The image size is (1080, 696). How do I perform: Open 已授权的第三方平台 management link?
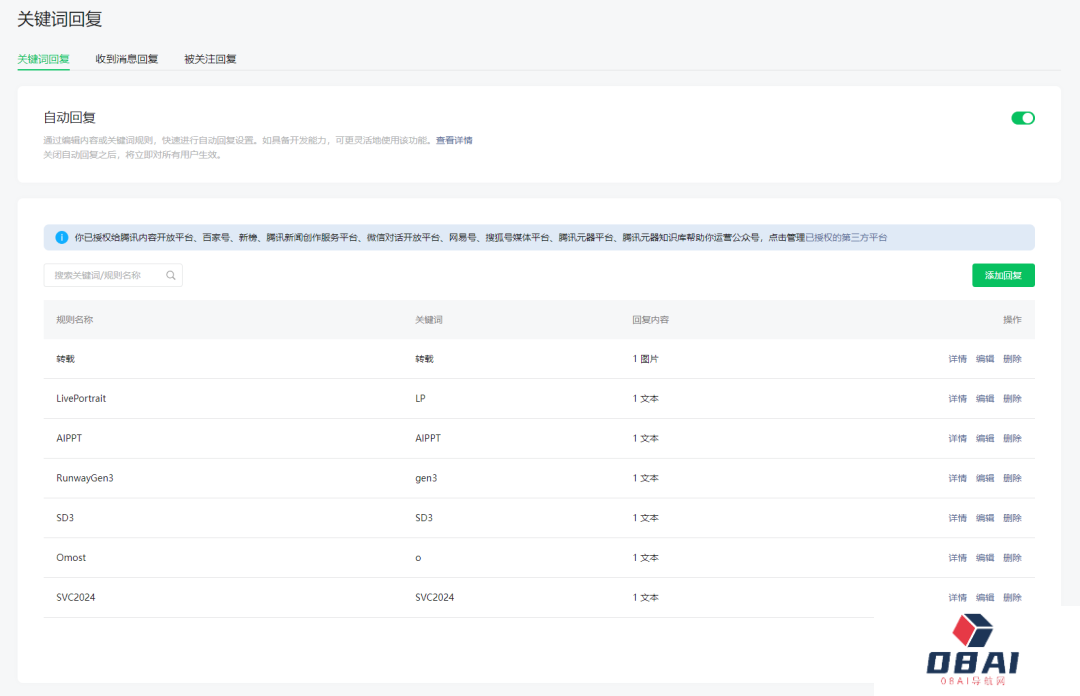[x=846, y=238]
